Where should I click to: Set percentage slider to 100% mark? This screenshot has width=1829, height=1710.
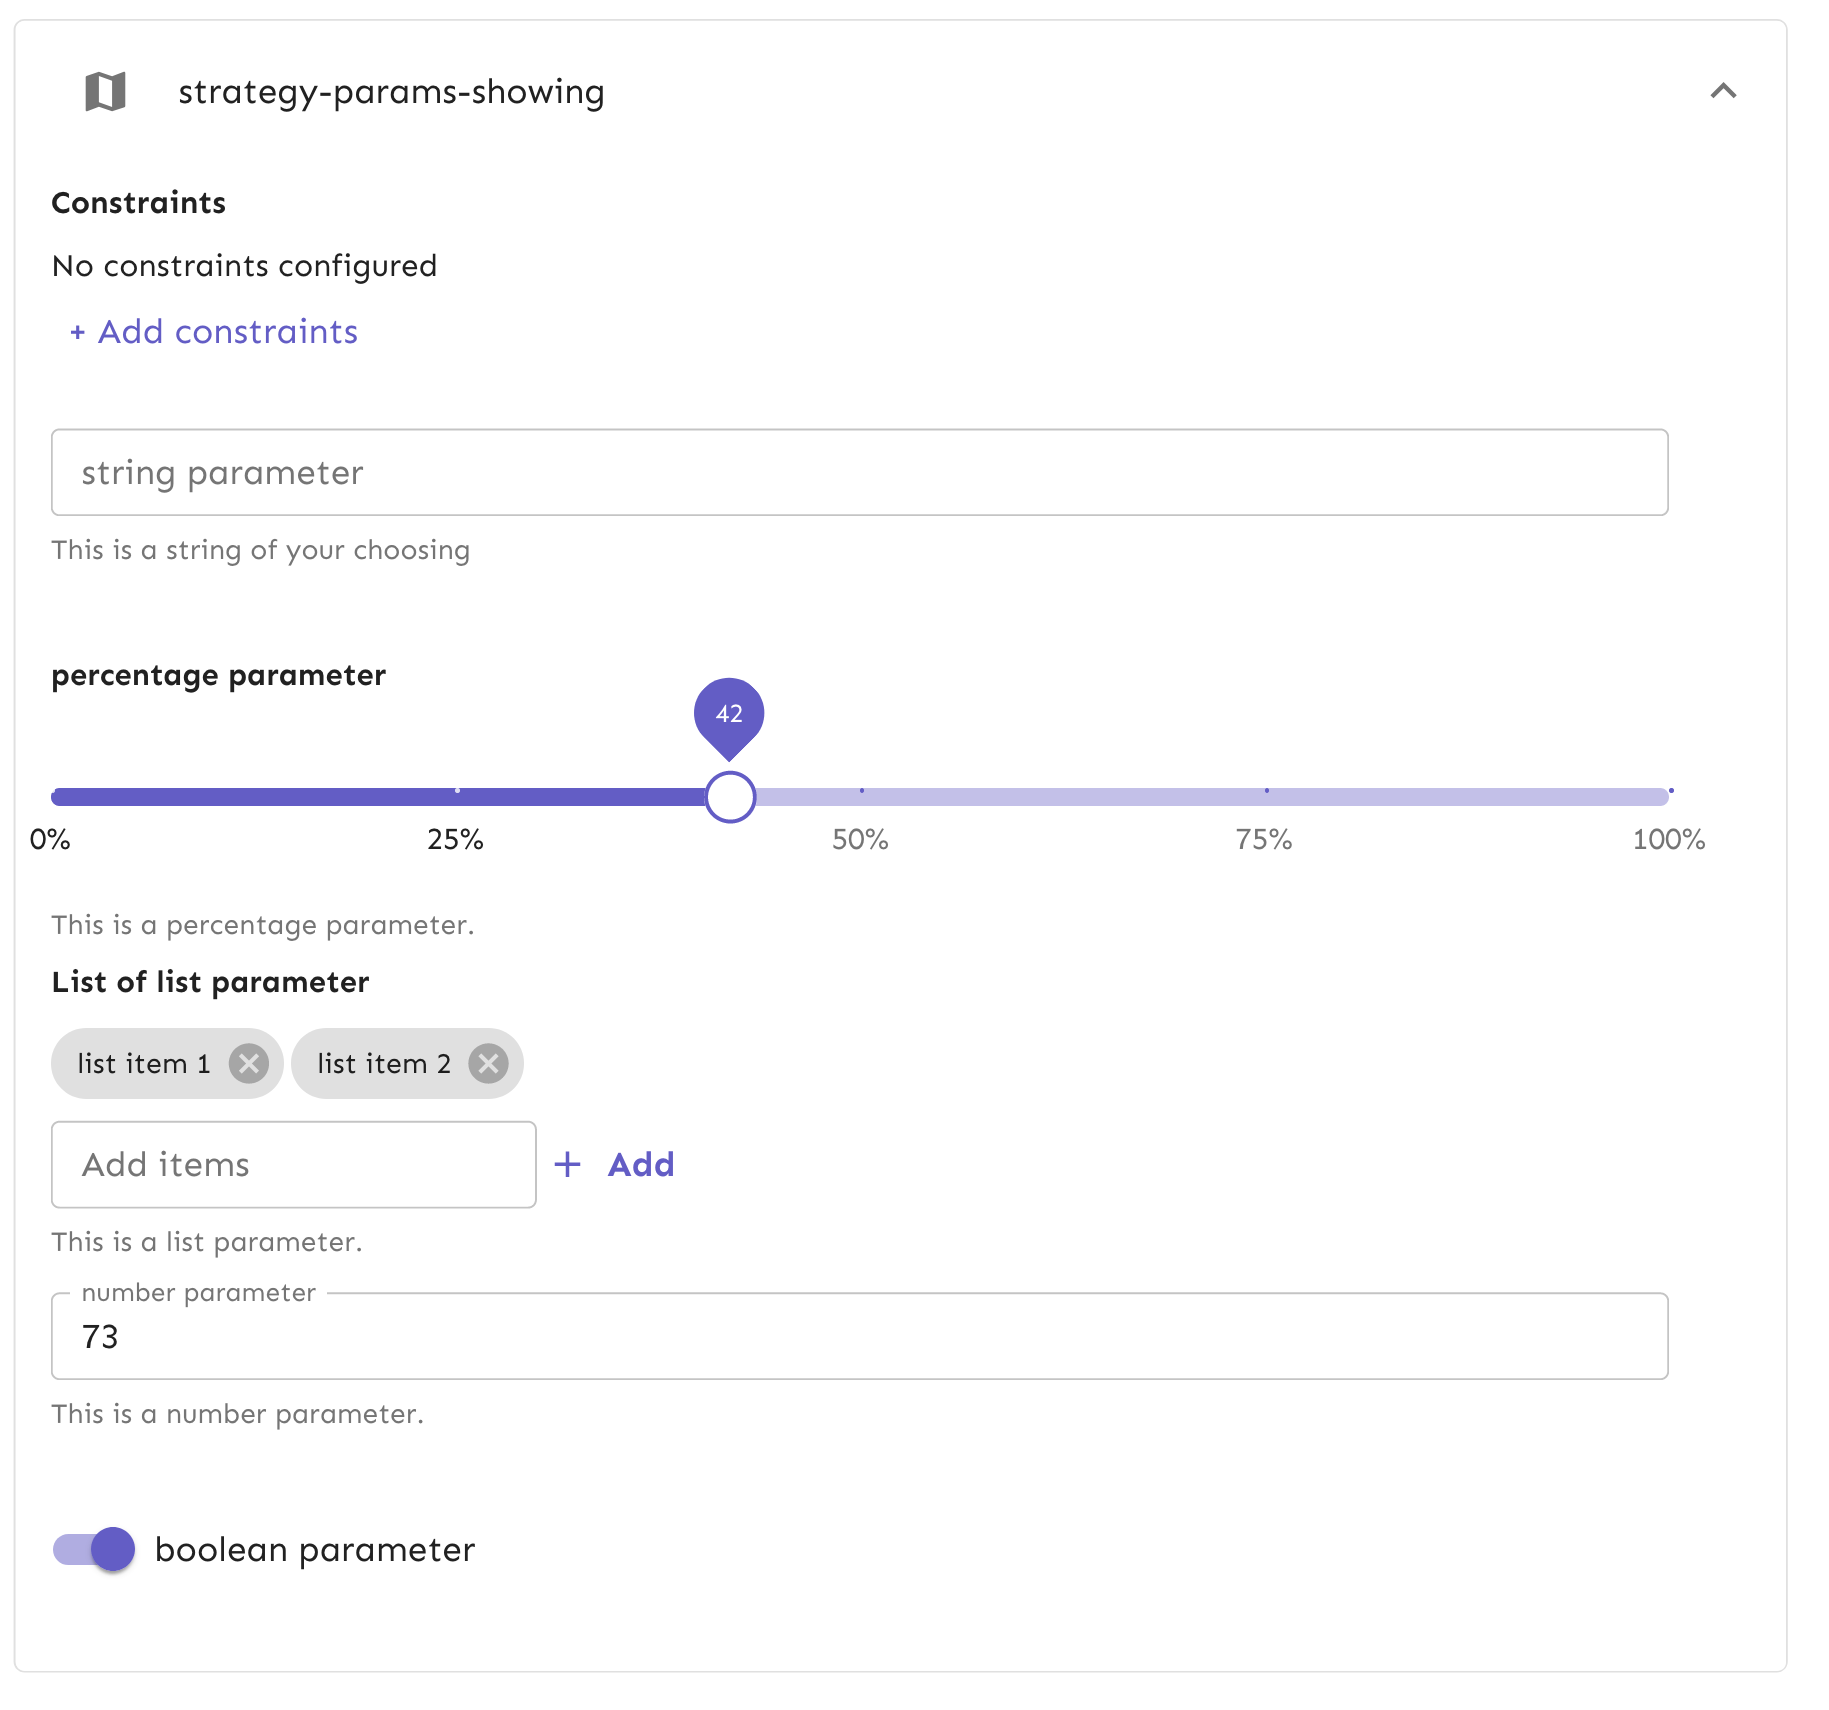1669,797
